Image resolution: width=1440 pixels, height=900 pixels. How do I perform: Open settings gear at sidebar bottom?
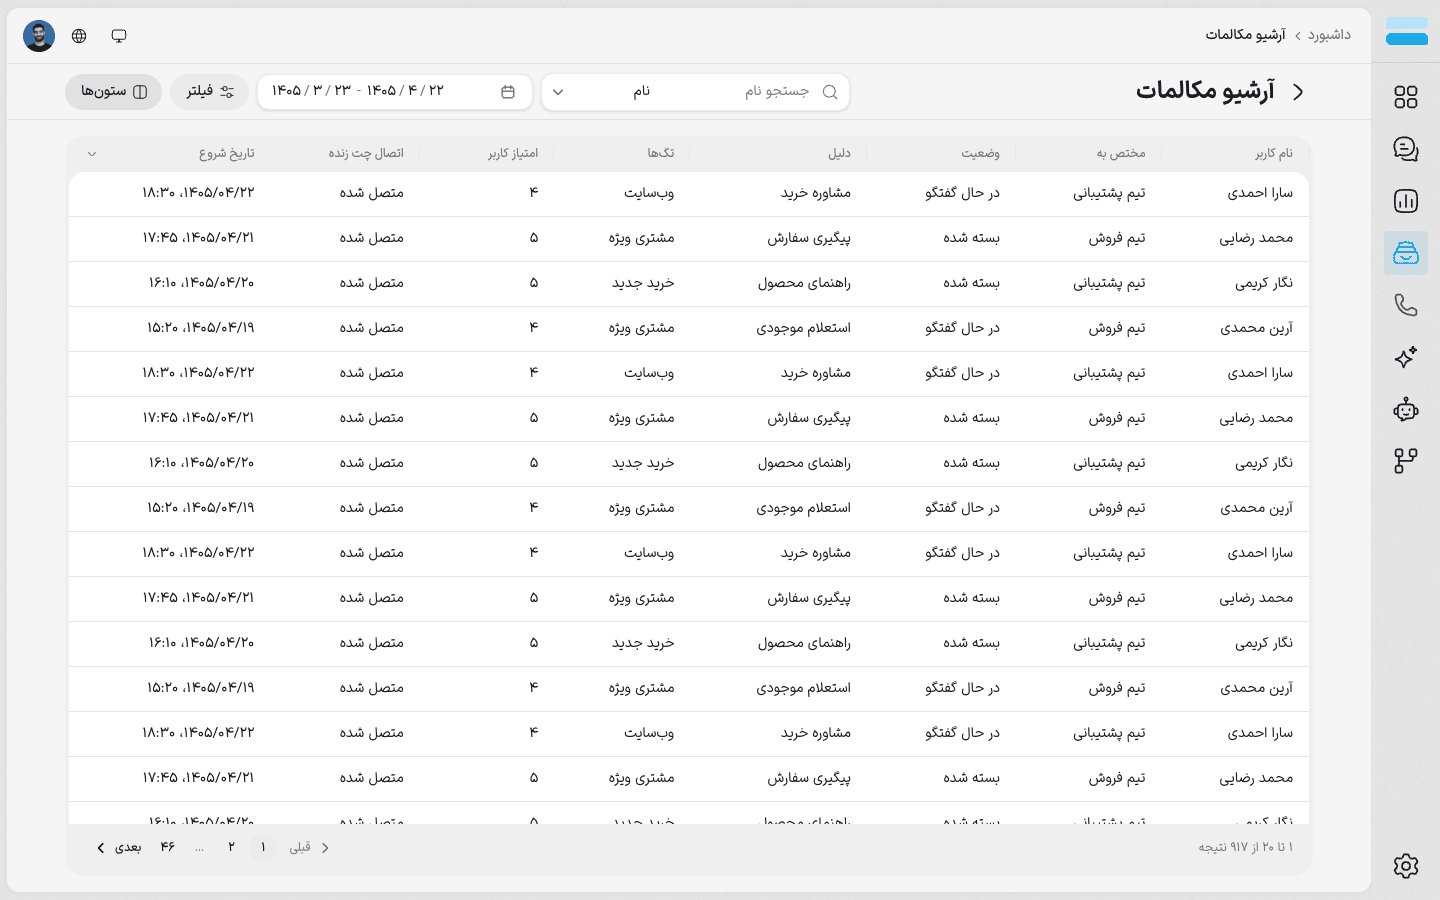tap(1406, 866)
